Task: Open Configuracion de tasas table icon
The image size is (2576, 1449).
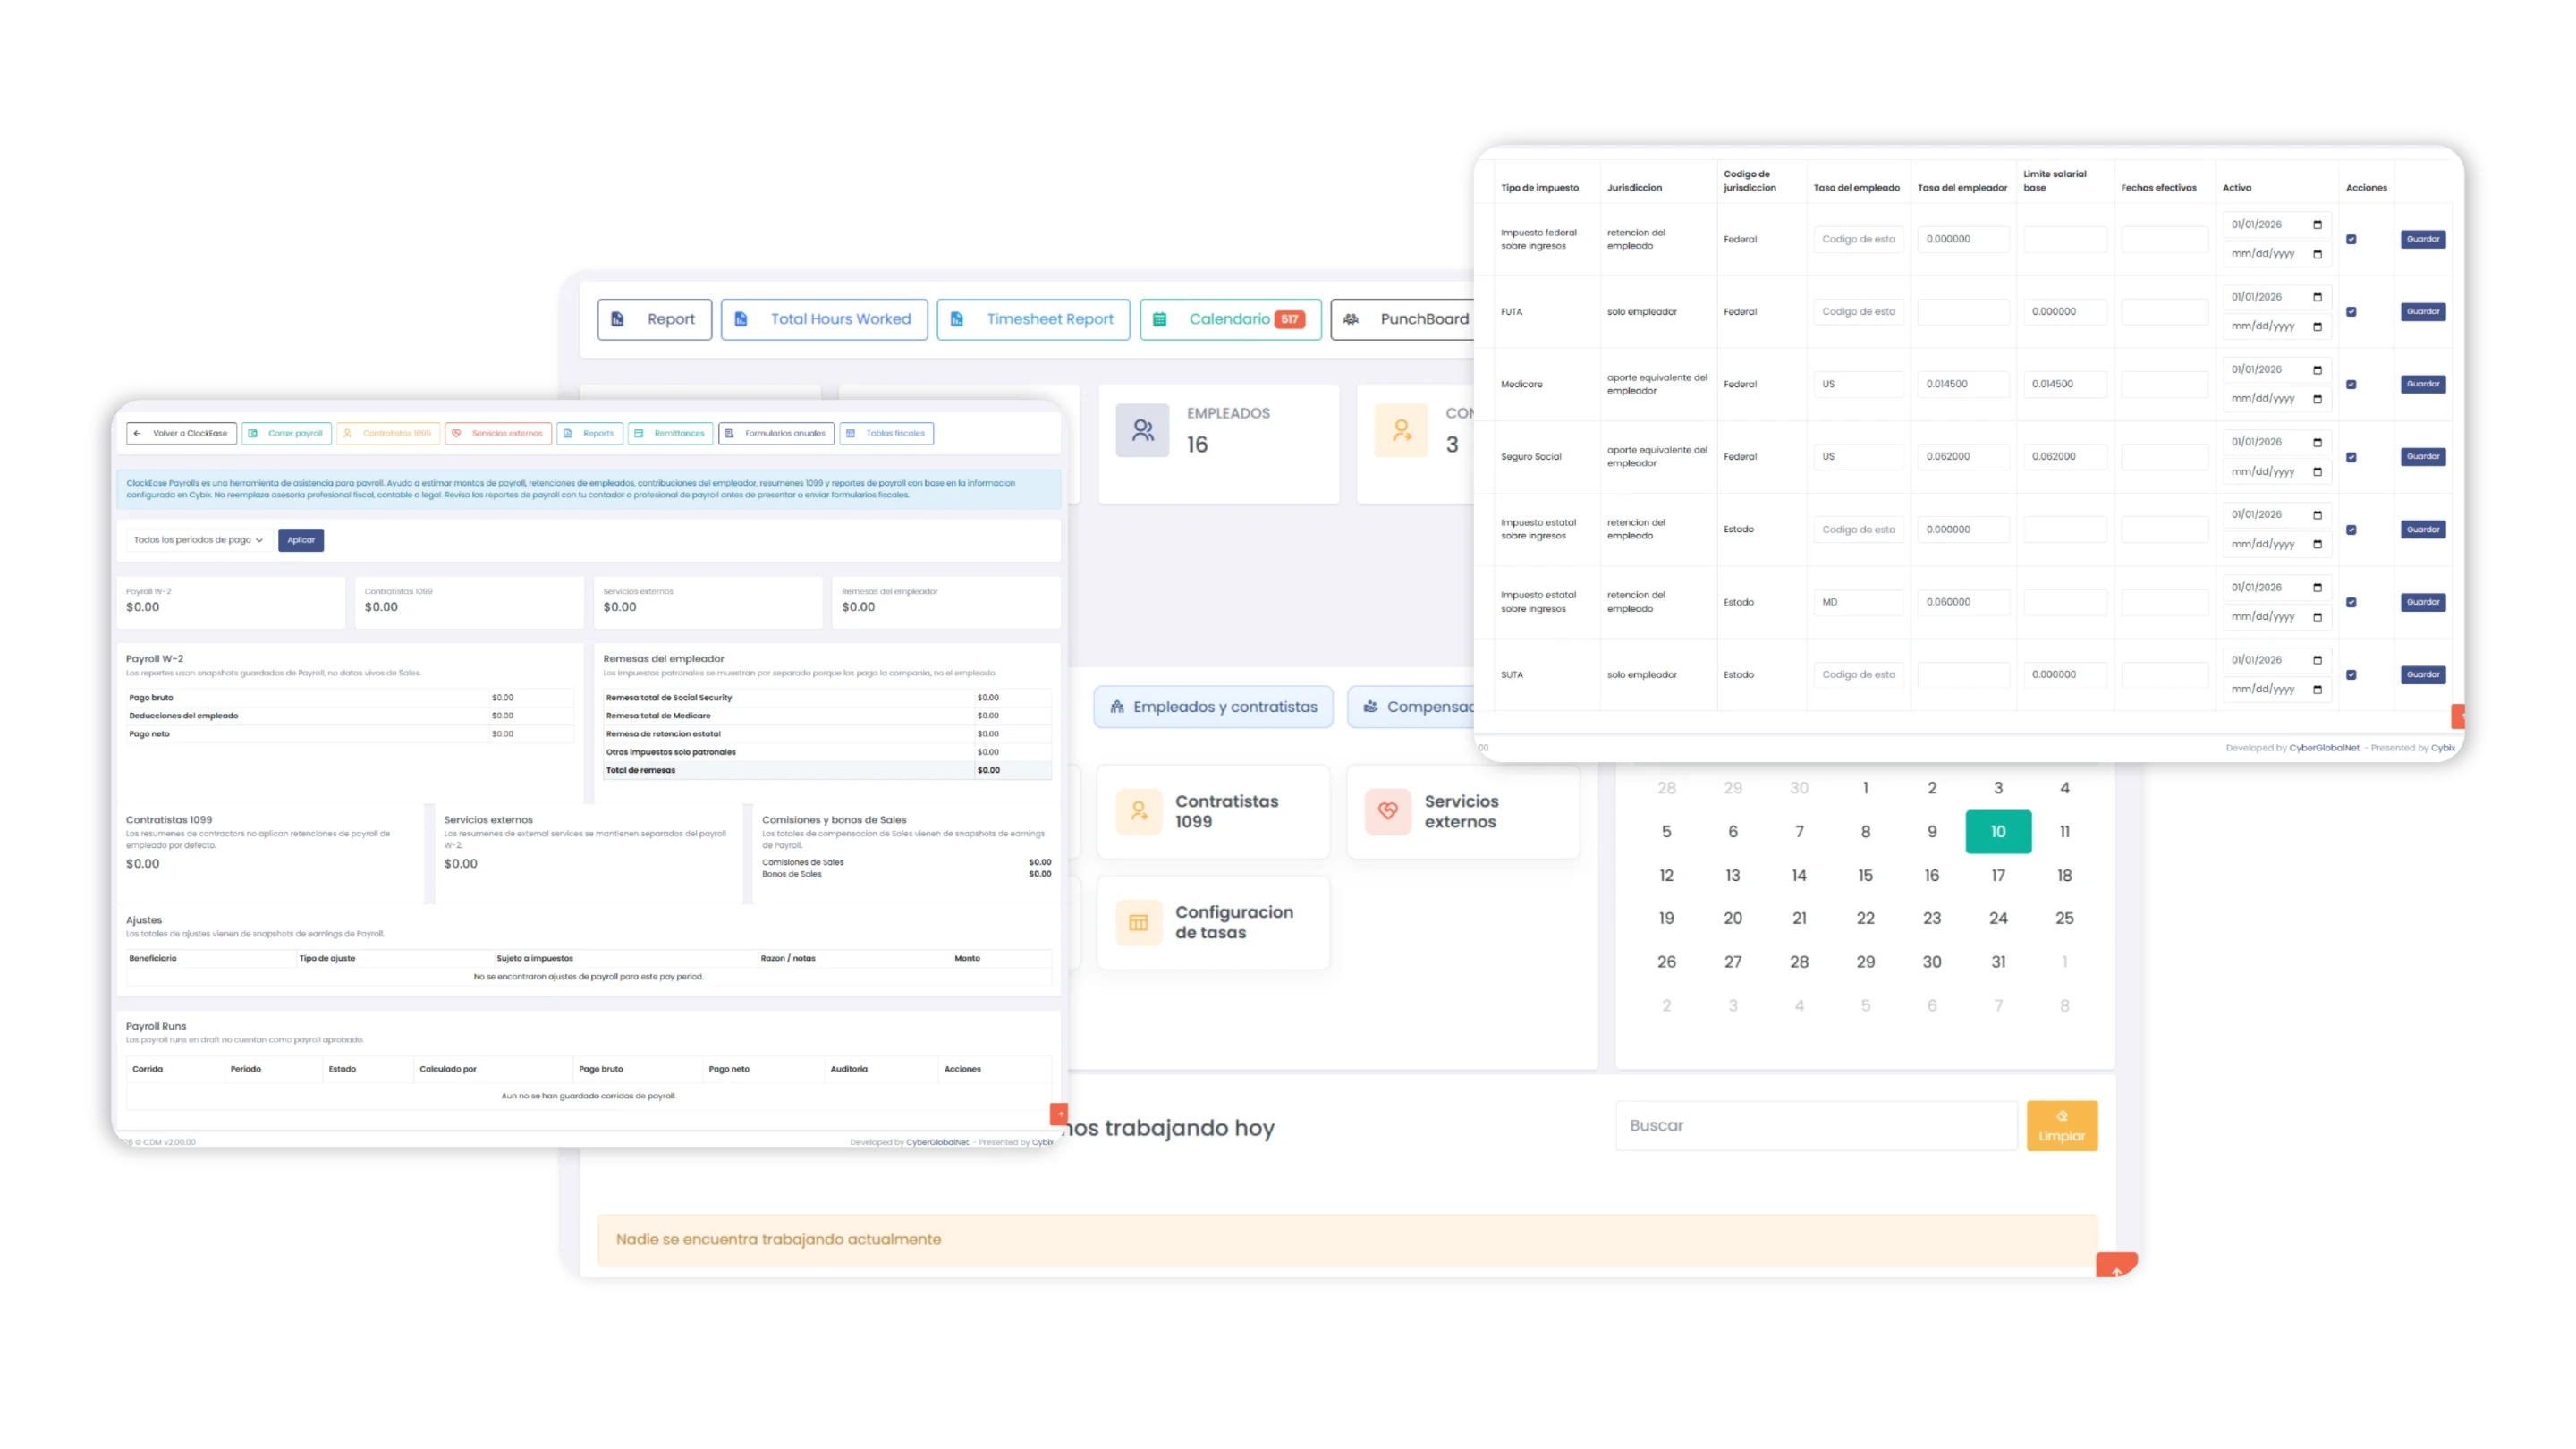Action: (1139, 922)
